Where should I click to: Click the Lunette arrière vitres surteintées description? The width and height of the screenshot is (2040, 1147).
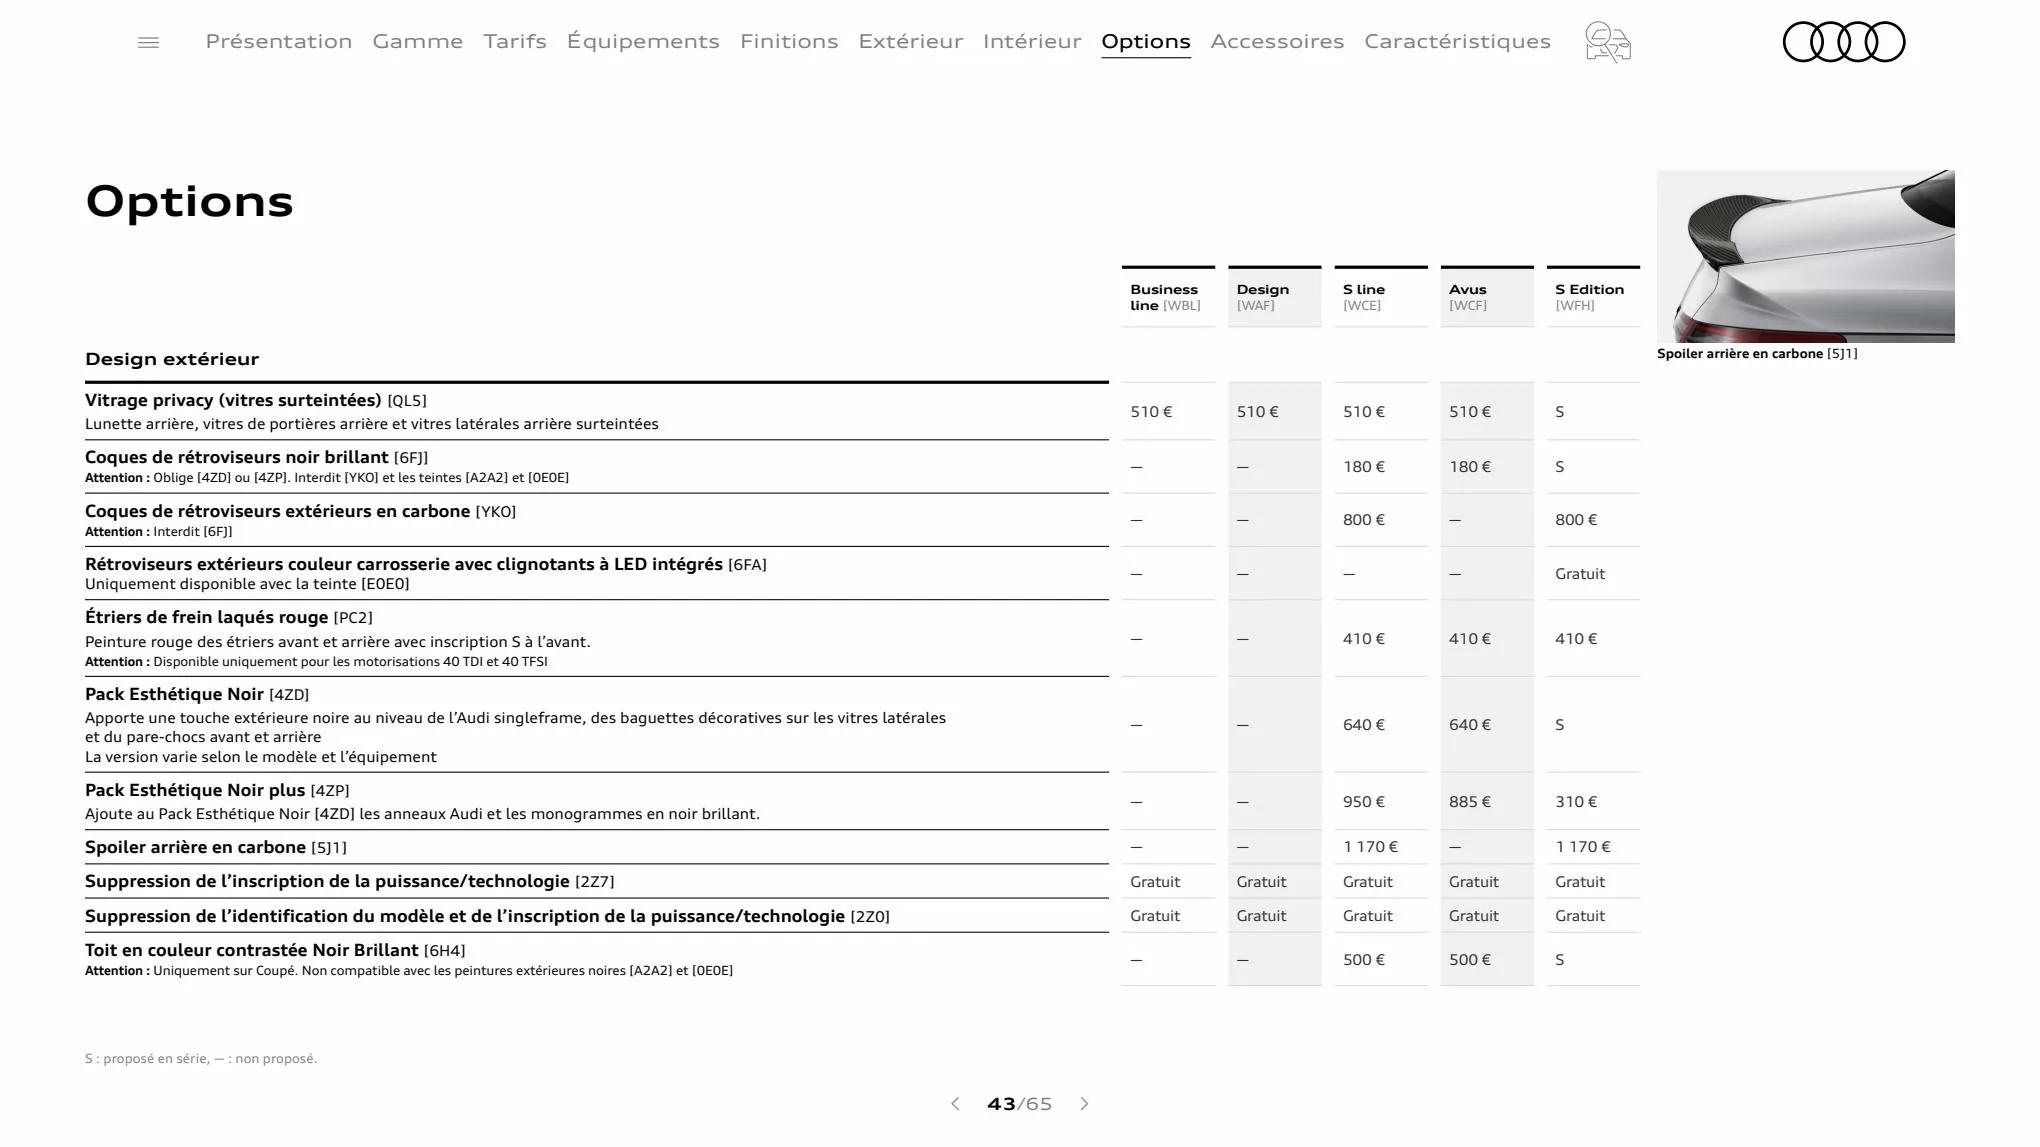(372, 424)
